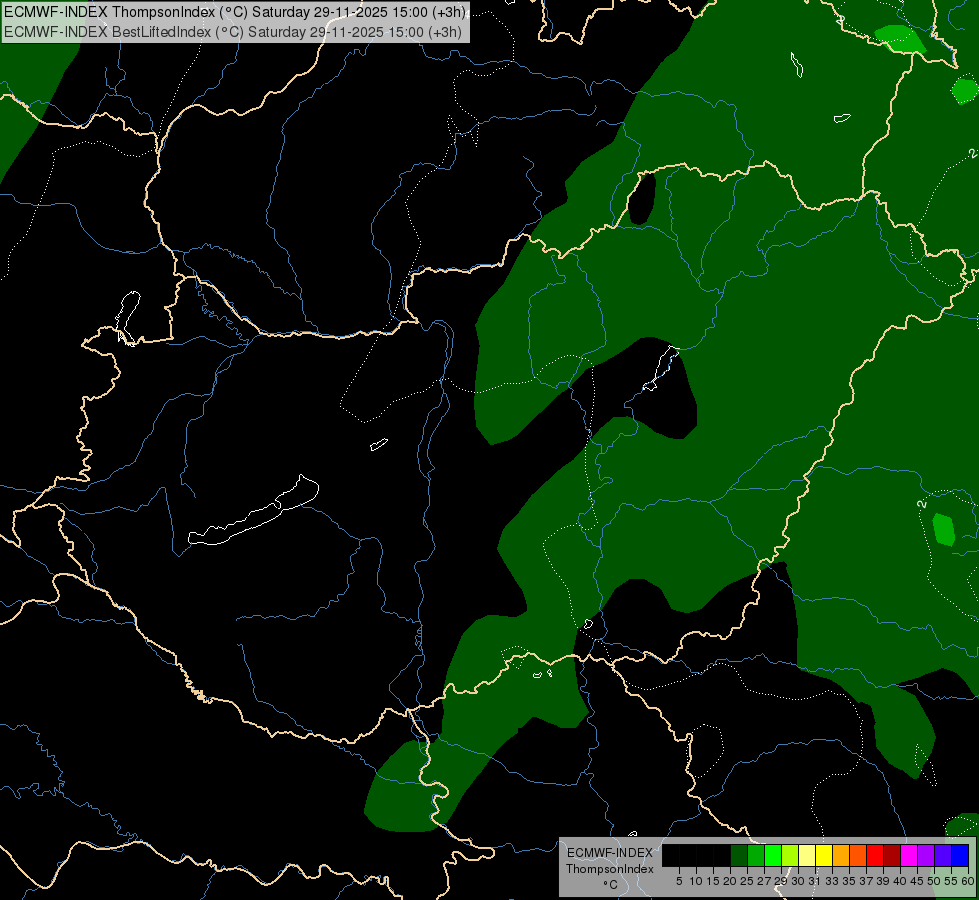Pick the dark green 20-25 legend swatch
This screenshot has width=979, height=900.
(x=739, y=855)
